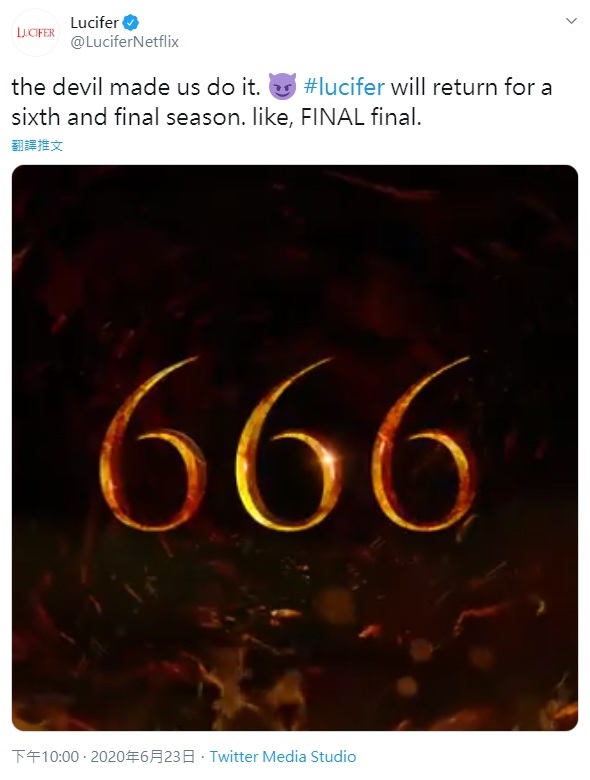590x780 pixels.
Task: Click the 2020年6月23日 date in the timestamp
Action: coord(142,757)
